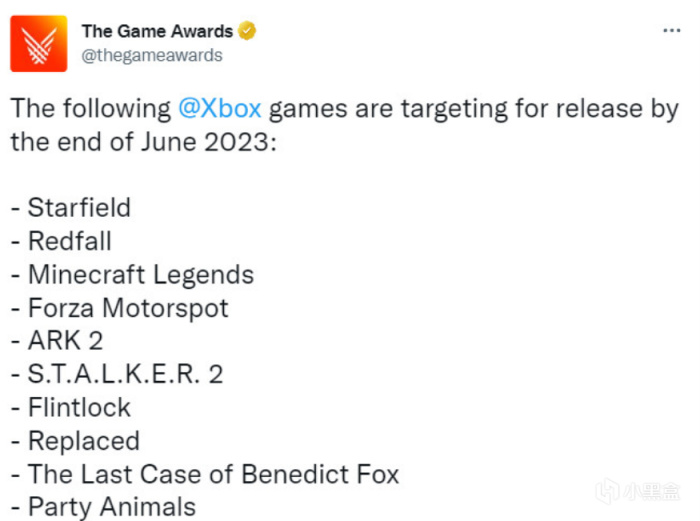Click The Game Awards profile avatar logo

(39, 43)
